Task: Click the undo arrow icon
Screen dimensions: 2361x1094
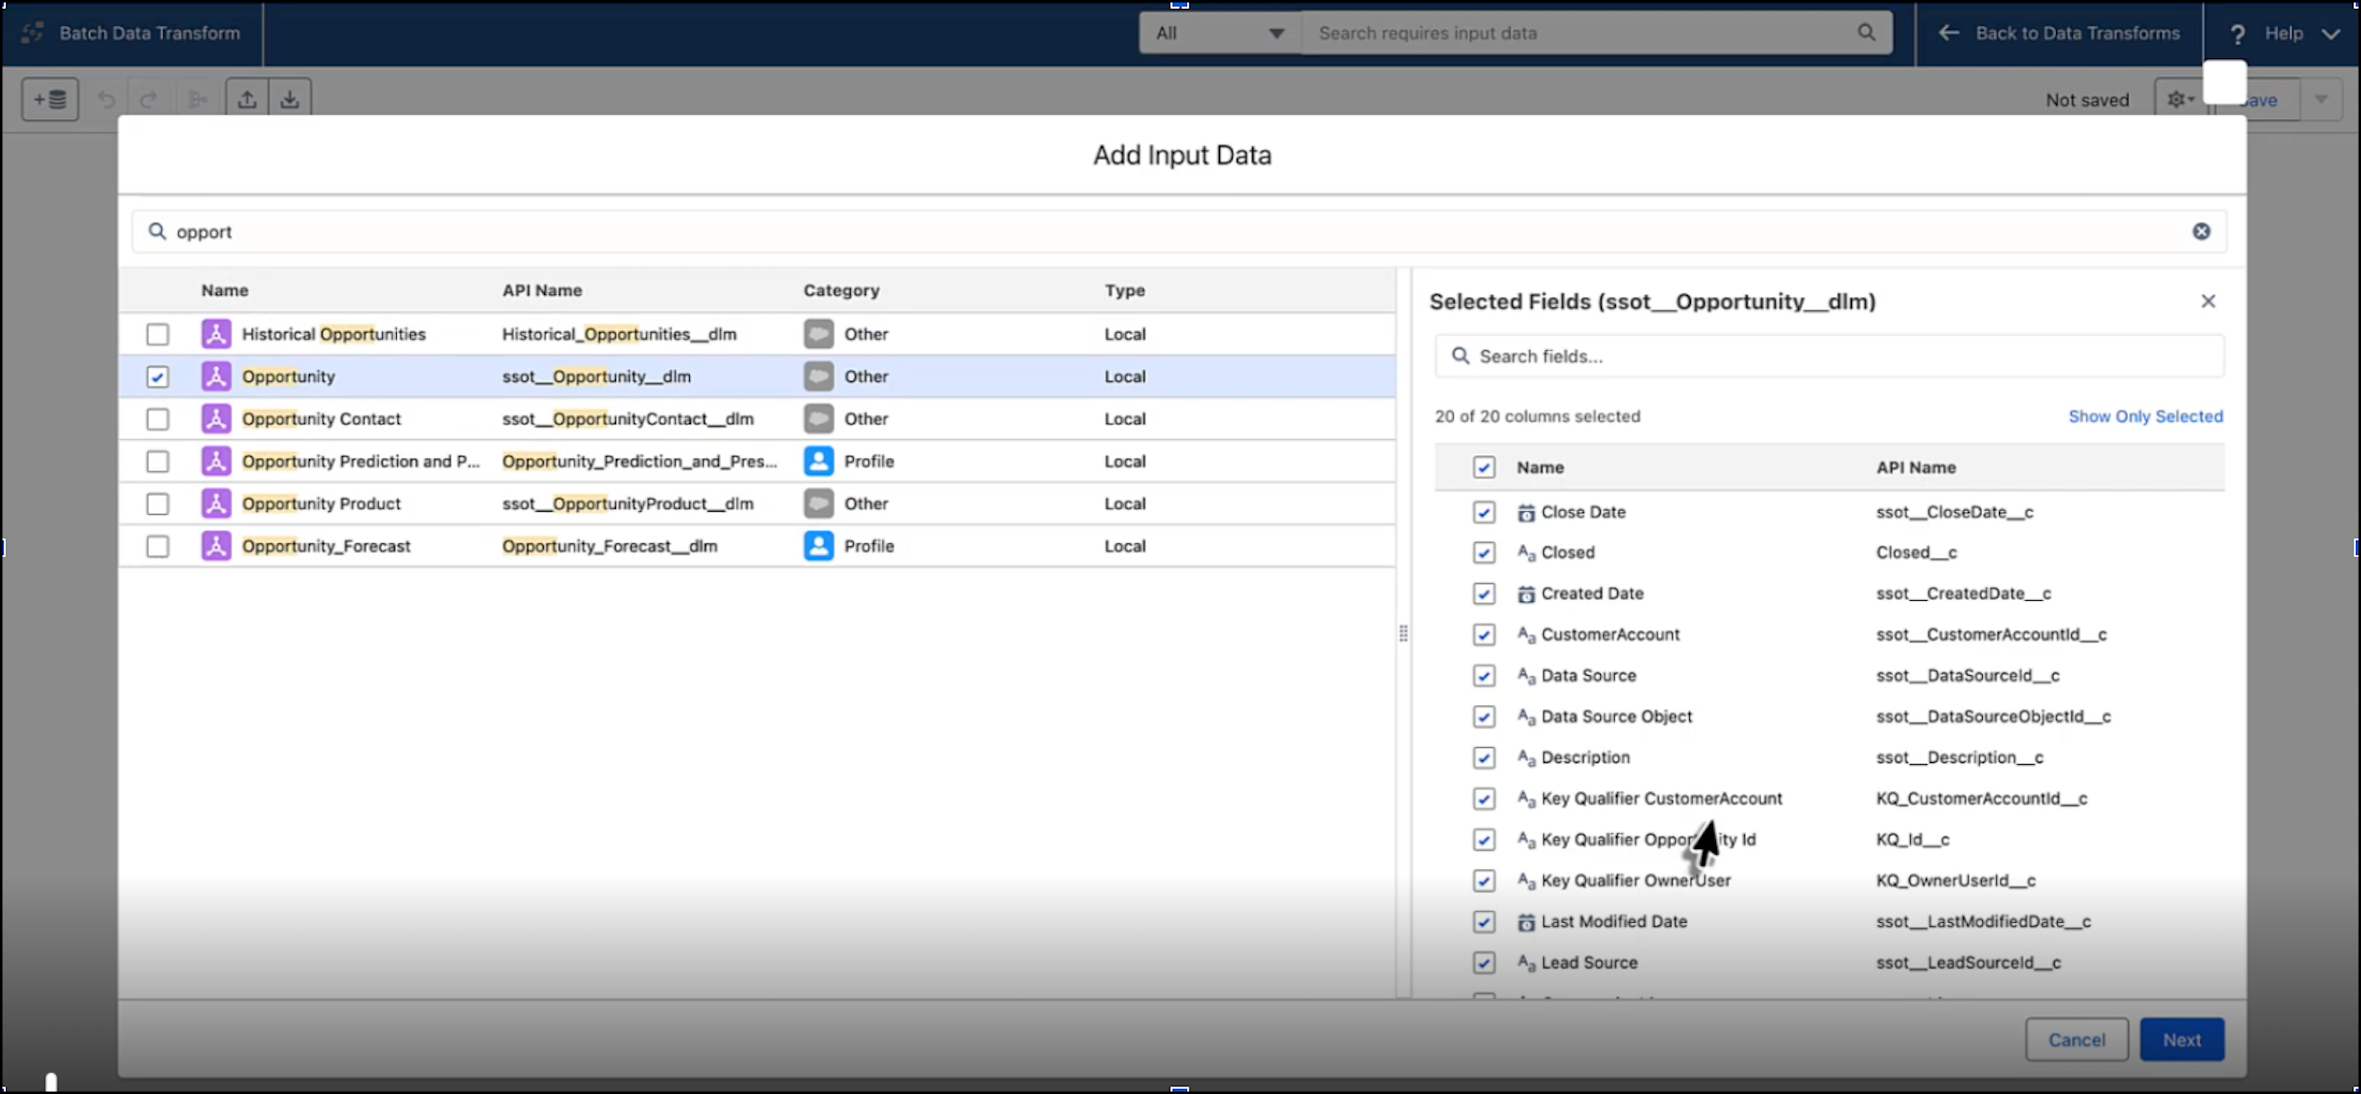Action: (106, 99)
